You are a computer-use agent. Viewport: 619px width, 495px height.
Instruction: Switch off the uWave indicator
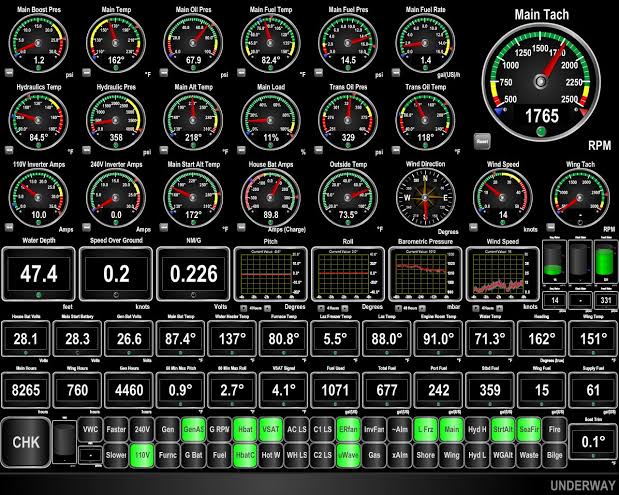348,455
